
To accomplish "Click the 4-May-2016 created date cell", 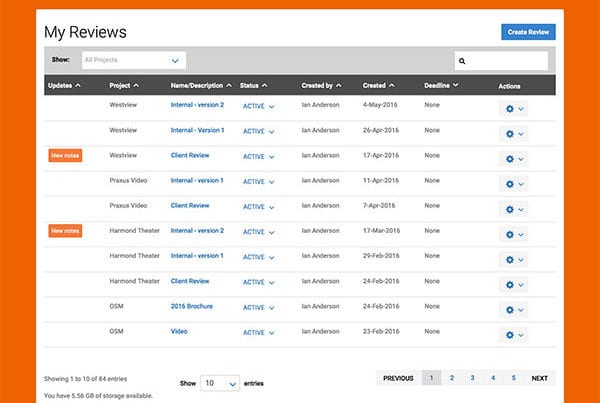I will click(x=380, y=105).
